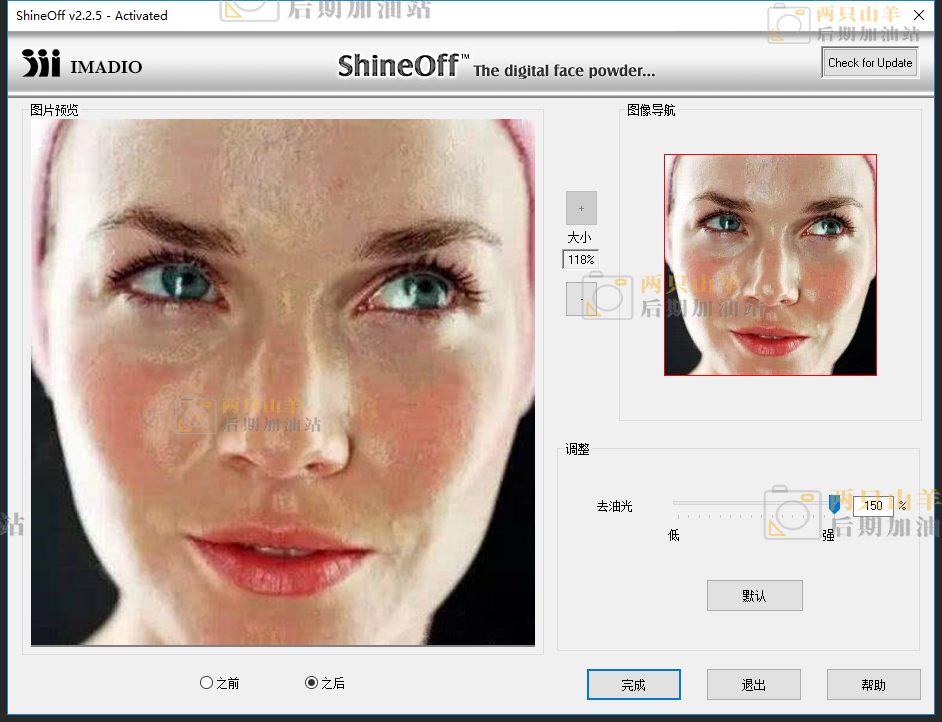This screenshot has width=942, height=722.
Task: Select the 之后 (after) radio button
Action: 312,683
